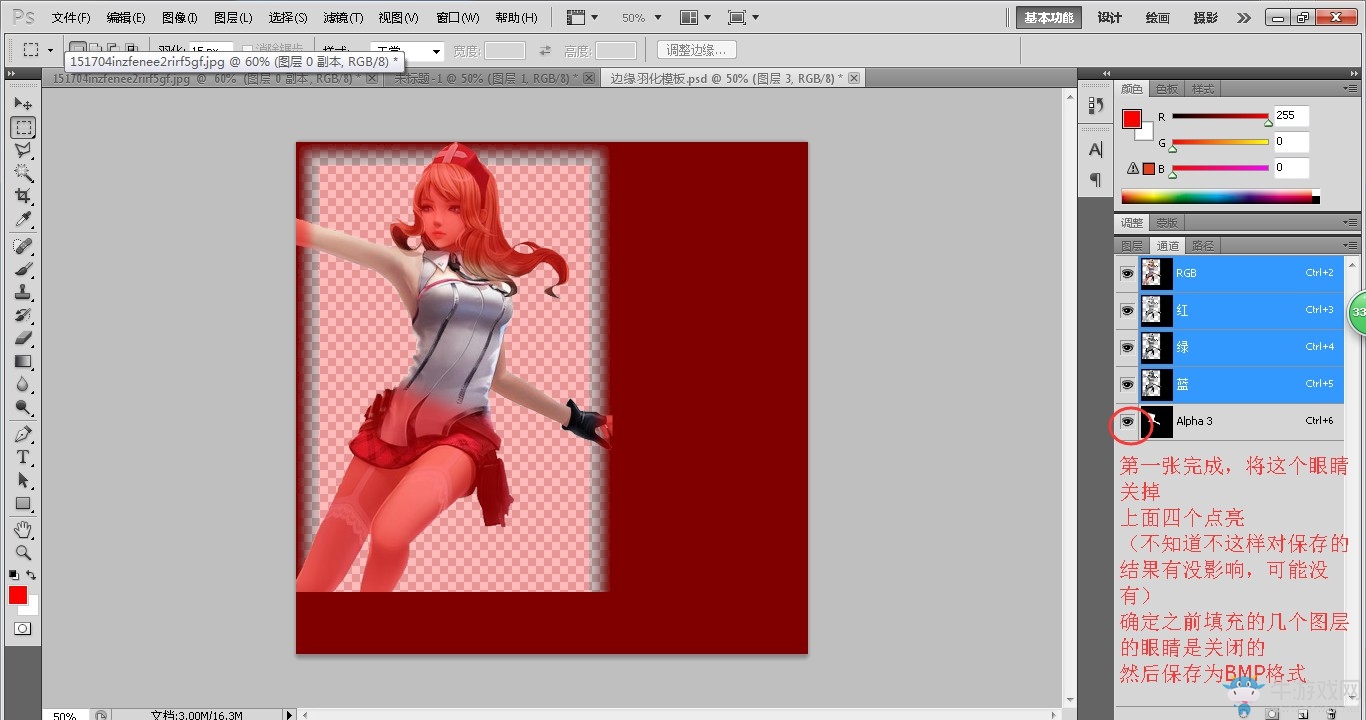Switch to the 色板 swatches tab
The height and width of the screenshot is (720, 1366).
[1167, 89]
